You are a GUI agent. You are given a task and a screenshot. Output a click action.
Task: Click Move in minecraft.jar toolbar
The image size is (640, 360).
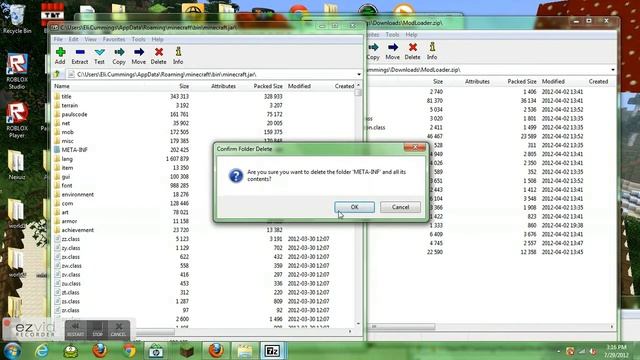coord(138,56)
